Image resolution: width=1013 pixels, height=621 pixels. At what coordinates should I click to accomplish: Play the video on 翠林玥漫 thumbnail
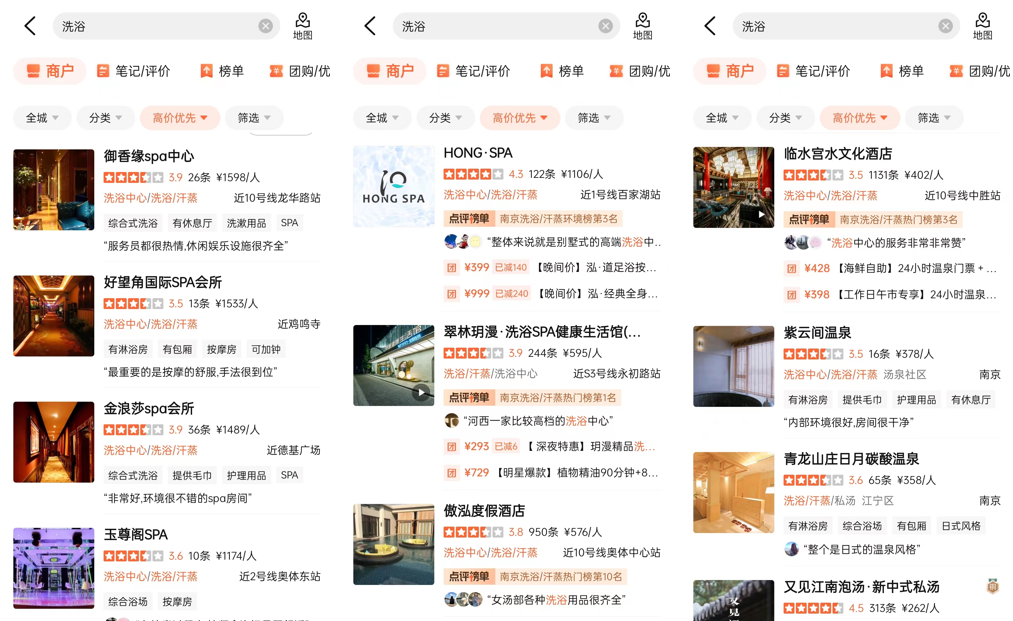[x=421, y=392]
